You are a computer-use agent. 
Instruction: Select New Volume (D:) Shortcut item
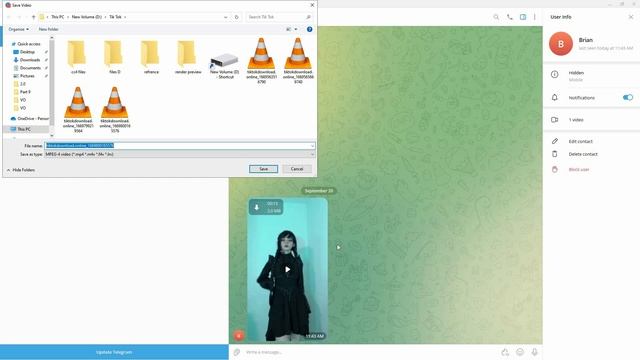click(x=224, y=65)
